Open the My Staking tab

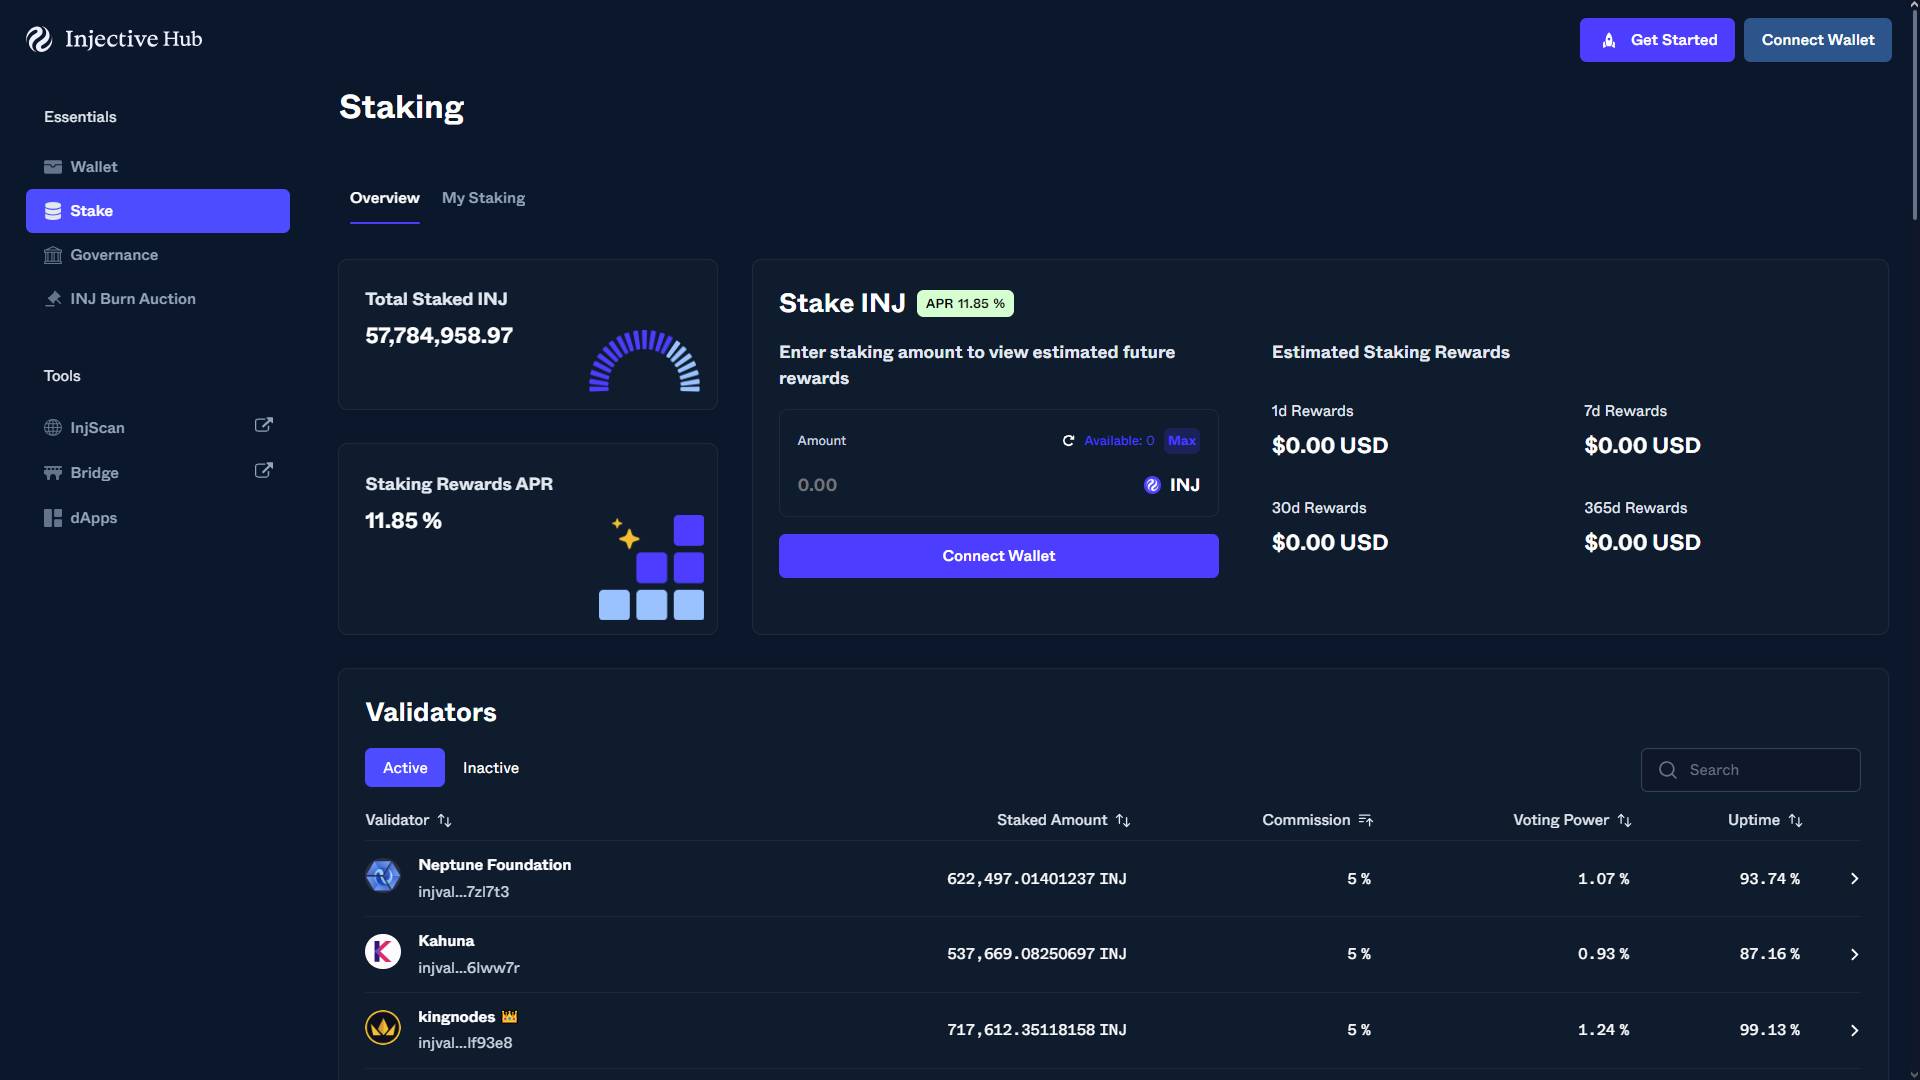click(484, 198)
